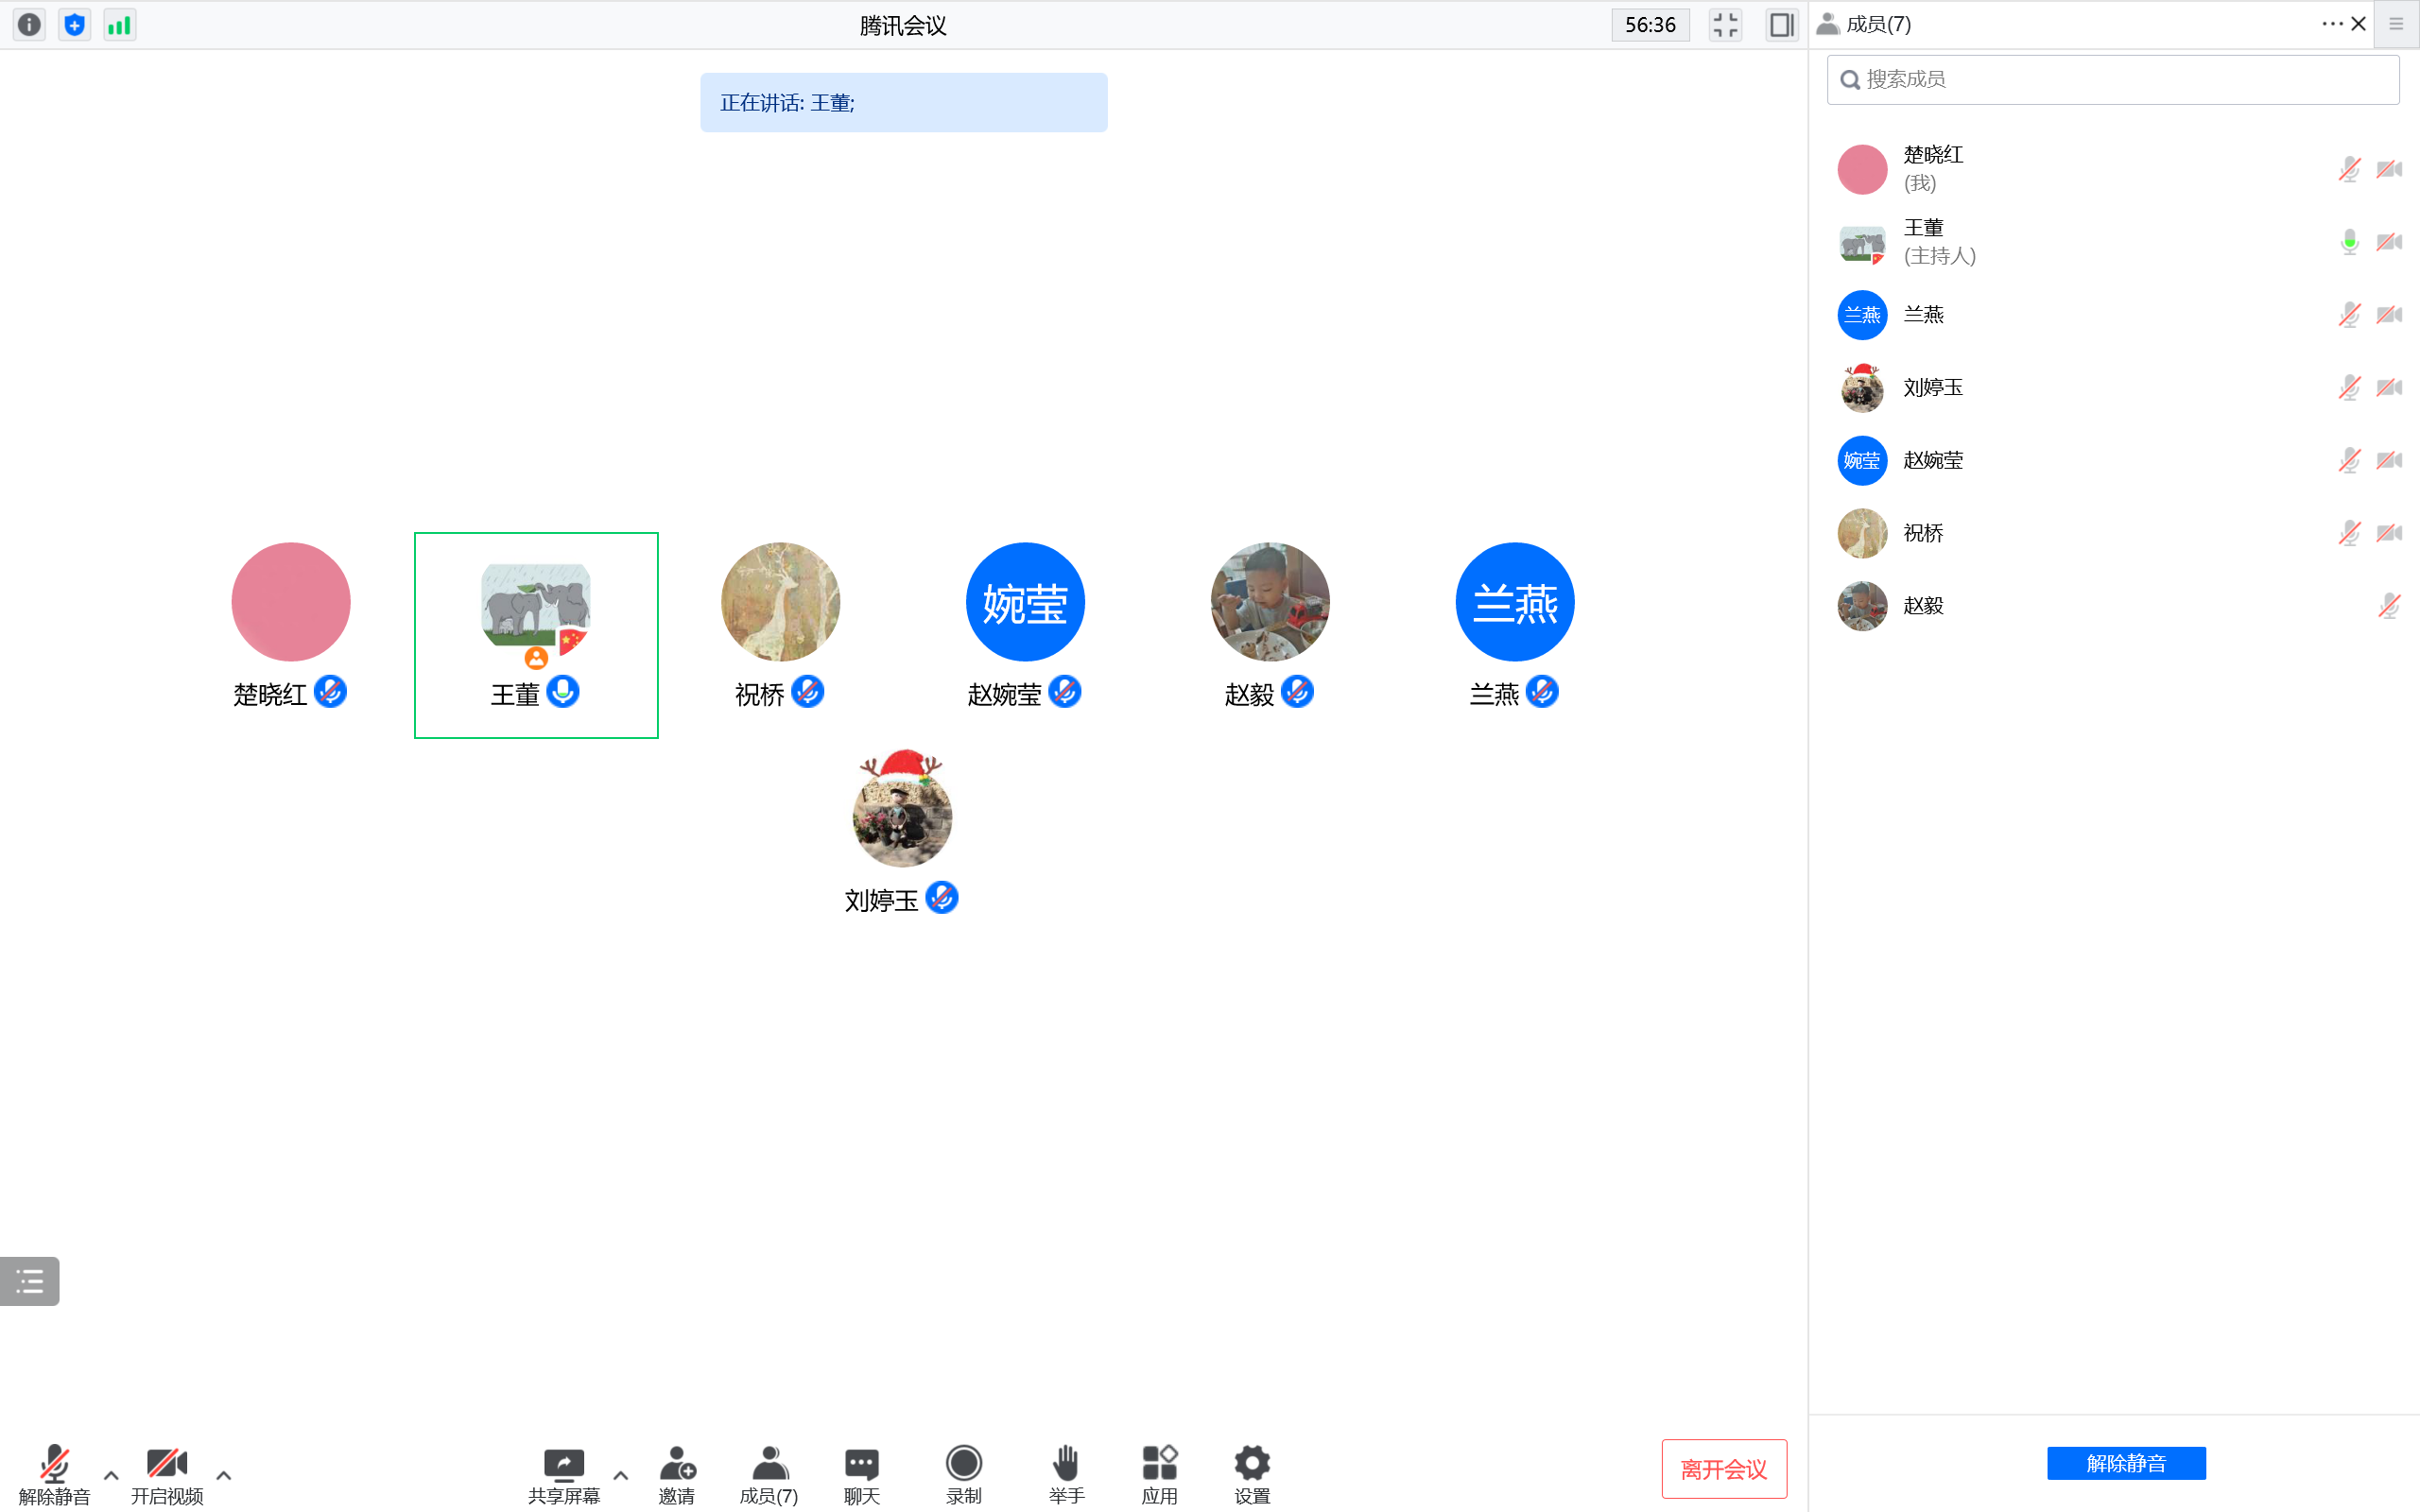Viewport: 2420px width, 1512px height.
Task: Select 楚晓红 avatar in the meeting grid
Action: pyautogui.click(x=291, y=601)
